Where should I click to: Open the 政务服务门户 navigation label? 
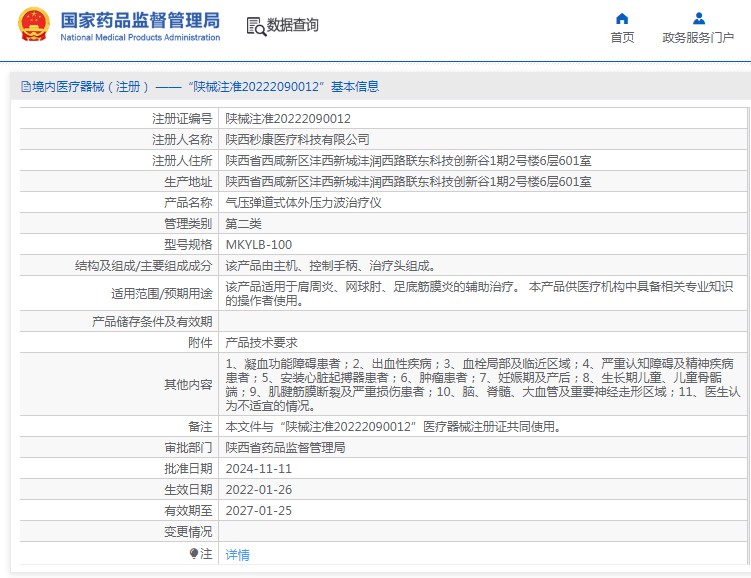698,38
